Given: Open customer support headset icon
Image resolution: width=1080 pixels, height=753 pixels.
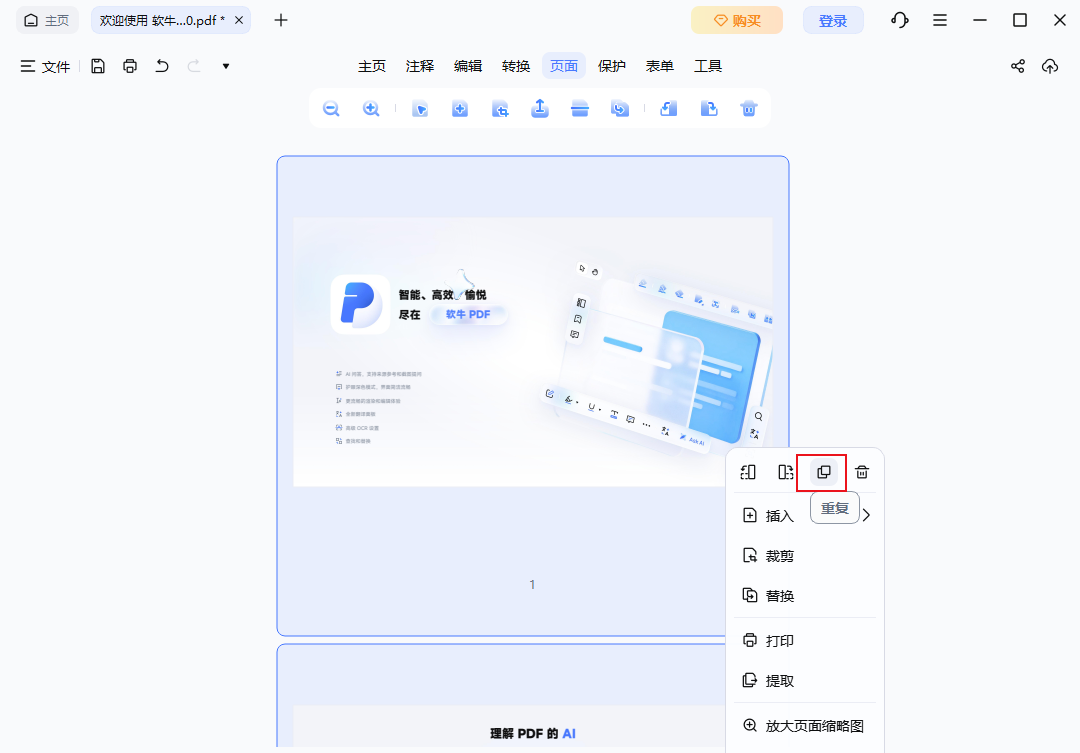Looking at the screenshot, I should [x=900, y=21].
